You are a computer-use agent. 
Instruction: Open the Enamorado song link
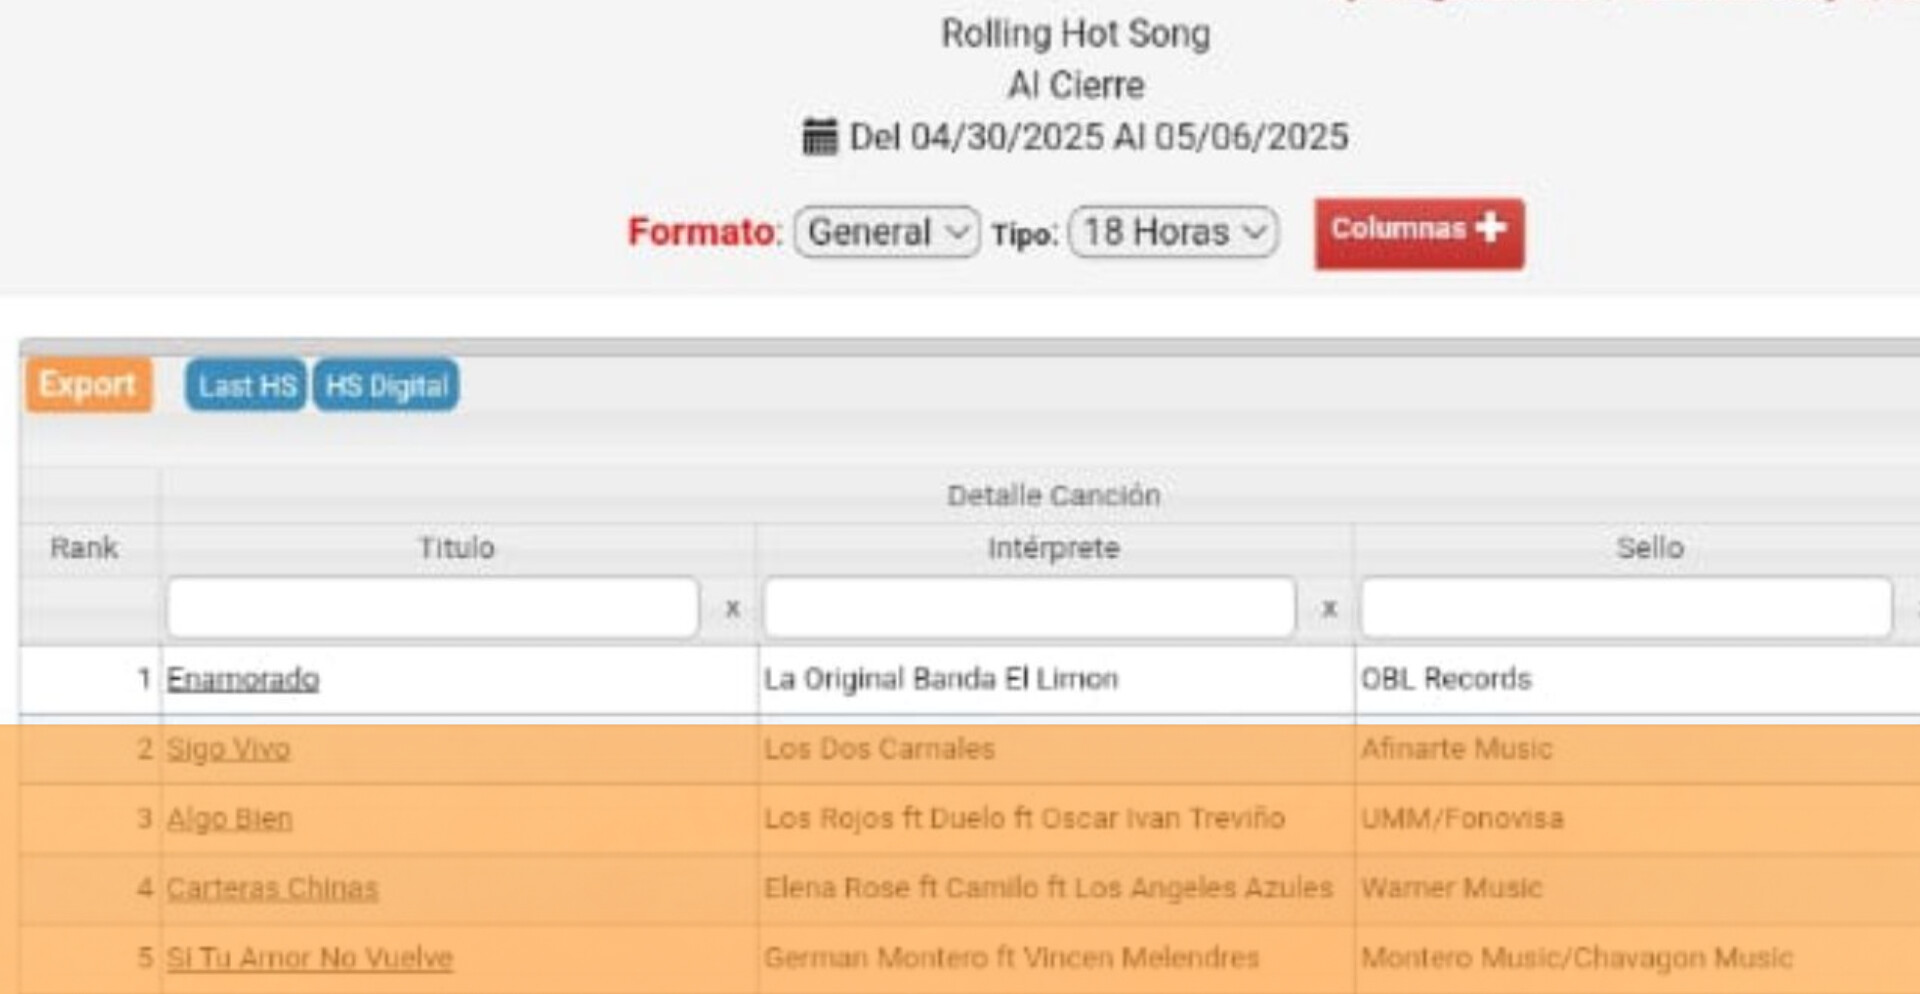click(x=243, y=679)
